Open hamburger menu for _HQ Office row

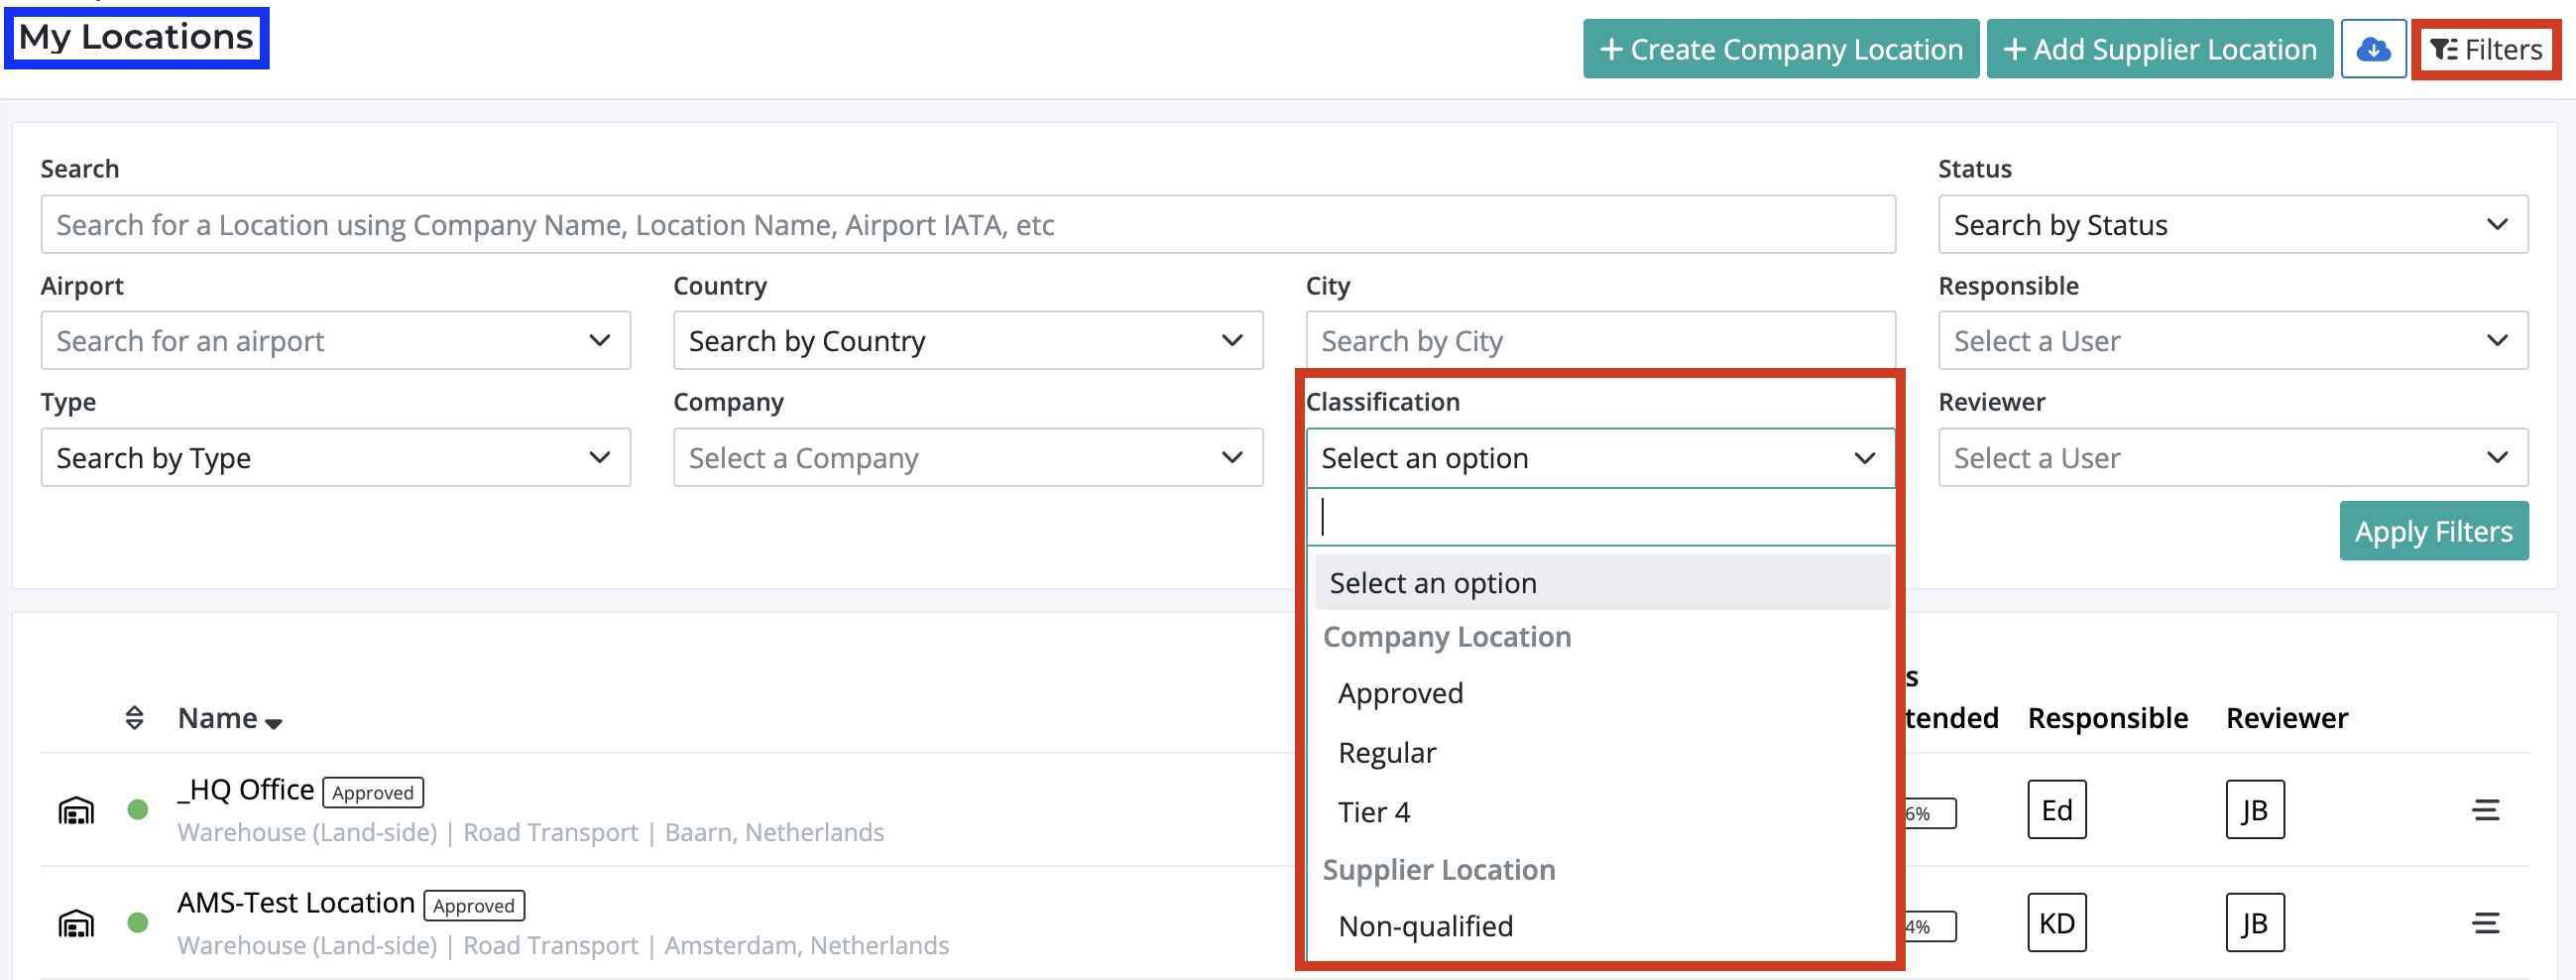pos(2486,810)
